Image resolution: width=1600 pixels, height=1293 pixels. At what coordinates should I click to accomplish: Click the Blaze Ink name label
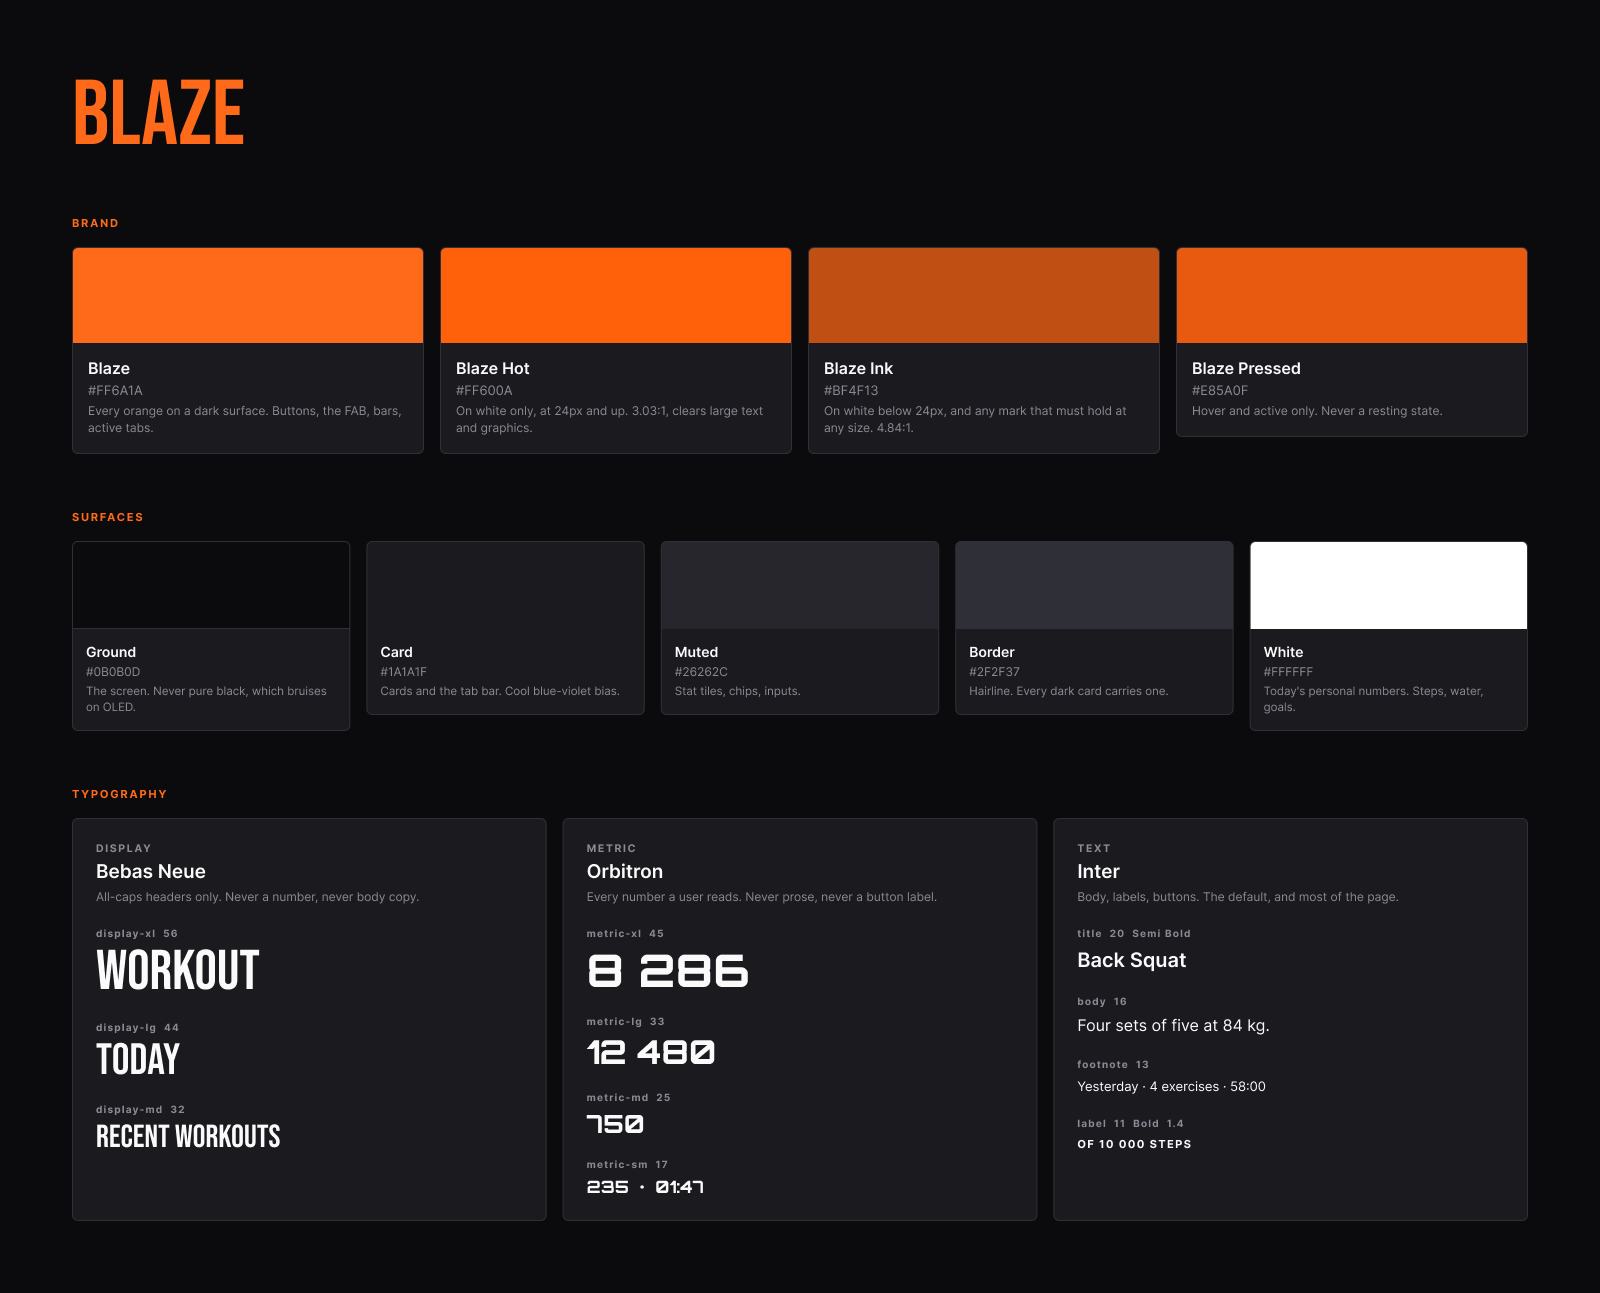pos(858,369)
